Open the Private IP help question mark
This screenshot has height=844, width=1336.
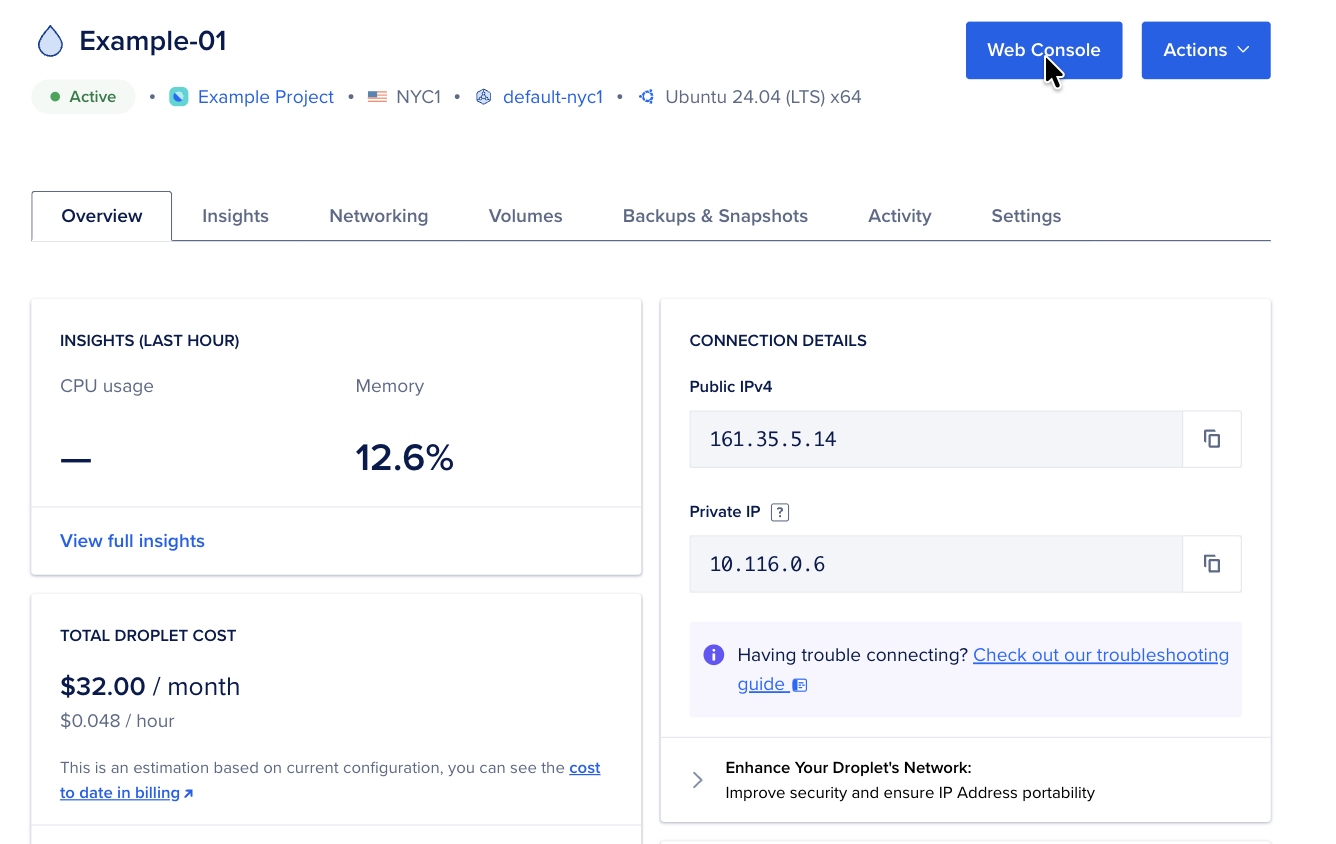point(779,511)
